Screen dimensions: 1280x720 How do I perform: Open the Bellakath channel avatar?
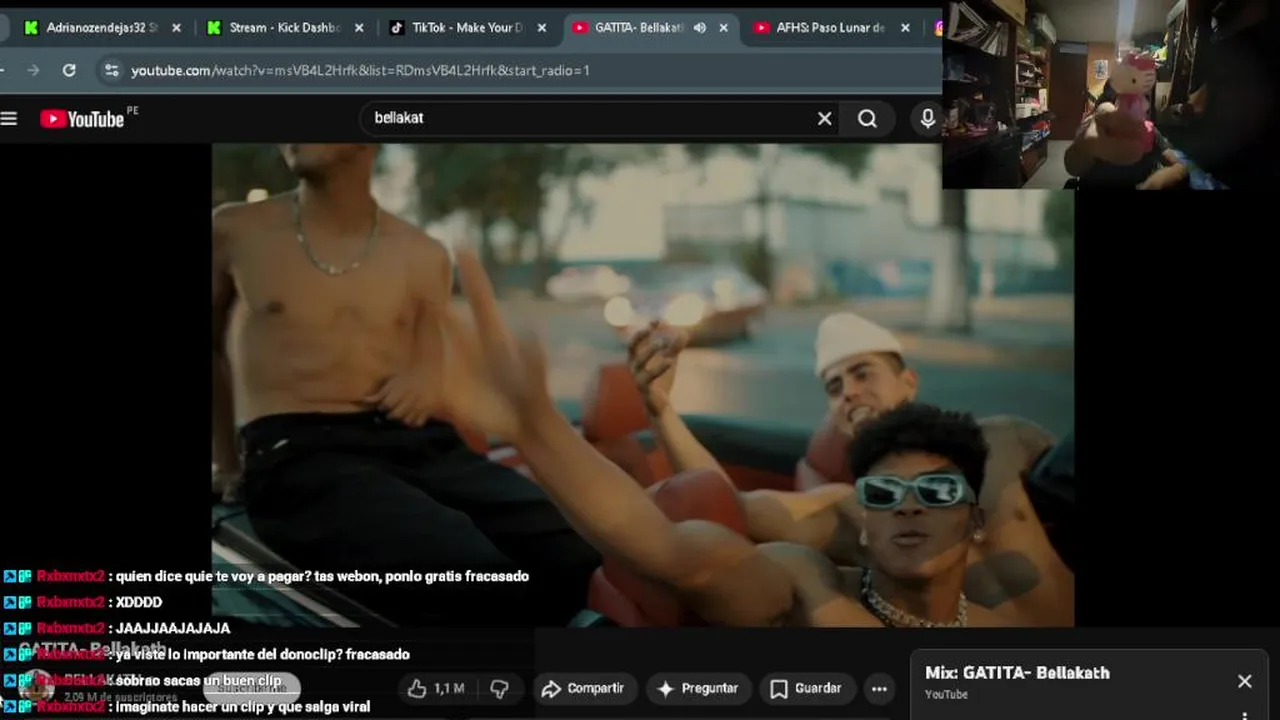point(37,687)
